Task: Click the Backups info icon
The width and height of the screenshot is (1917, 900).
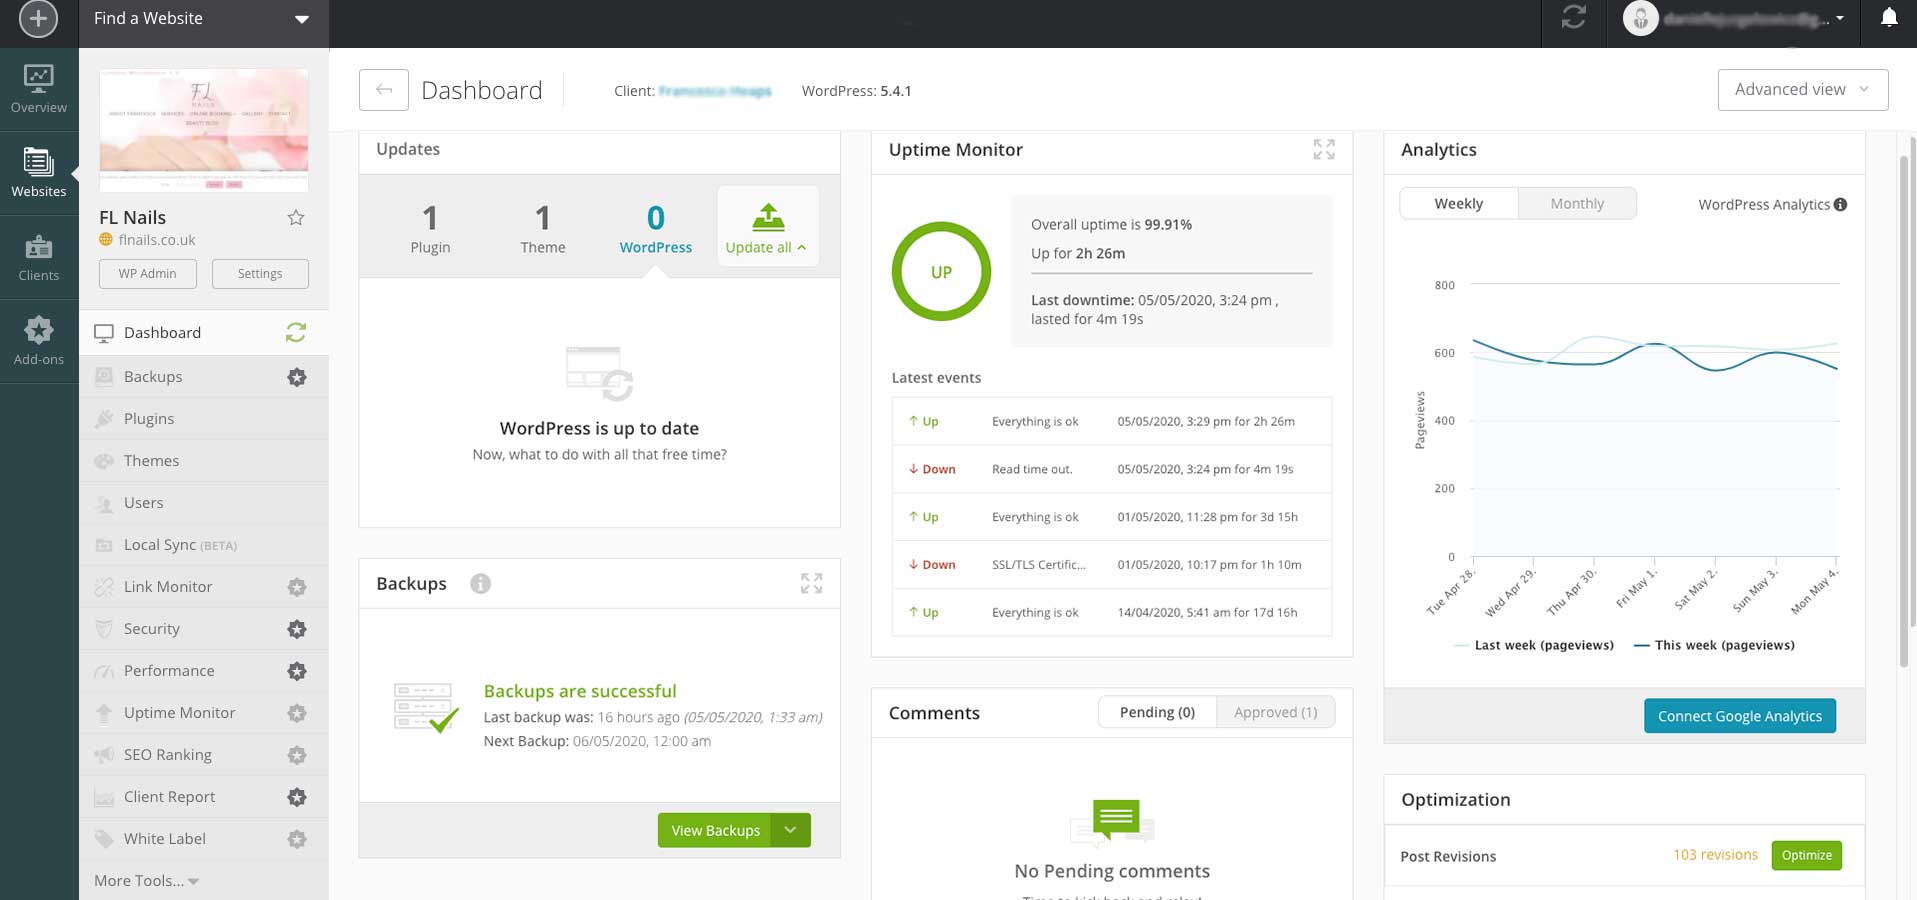Action: 480,584
